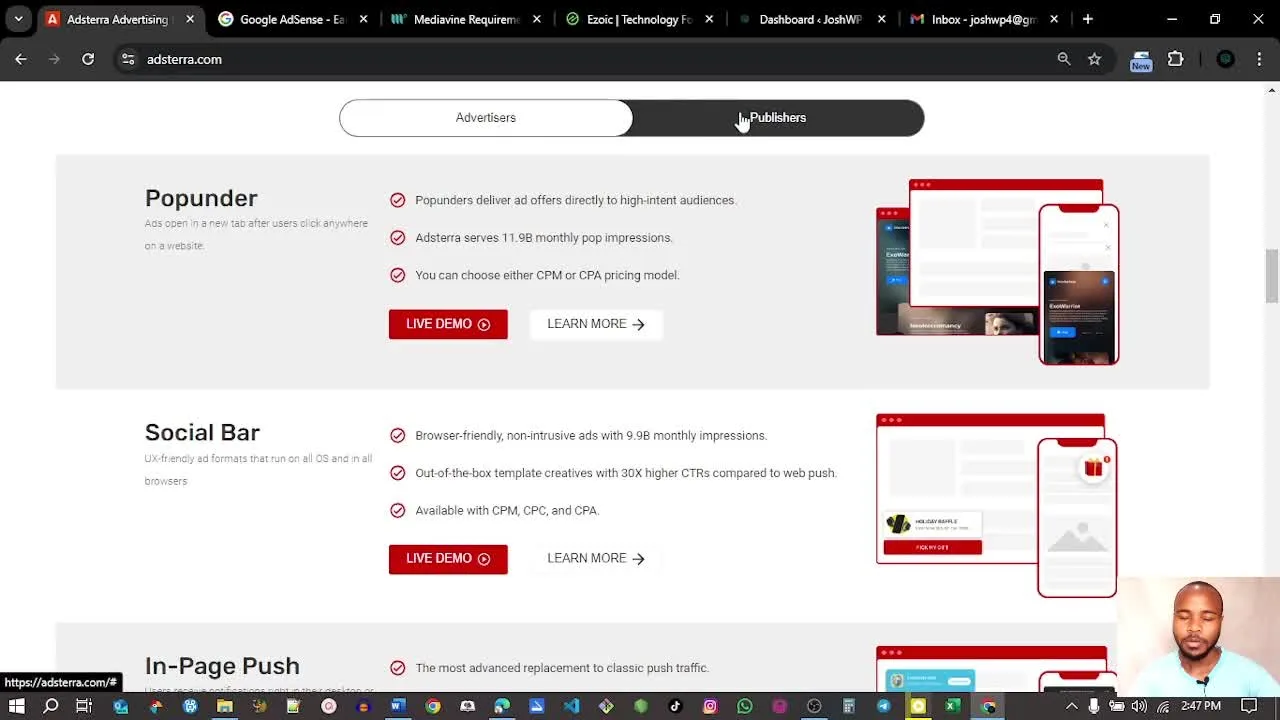Show hidden system tray icons

click(x=1072, y=706)
